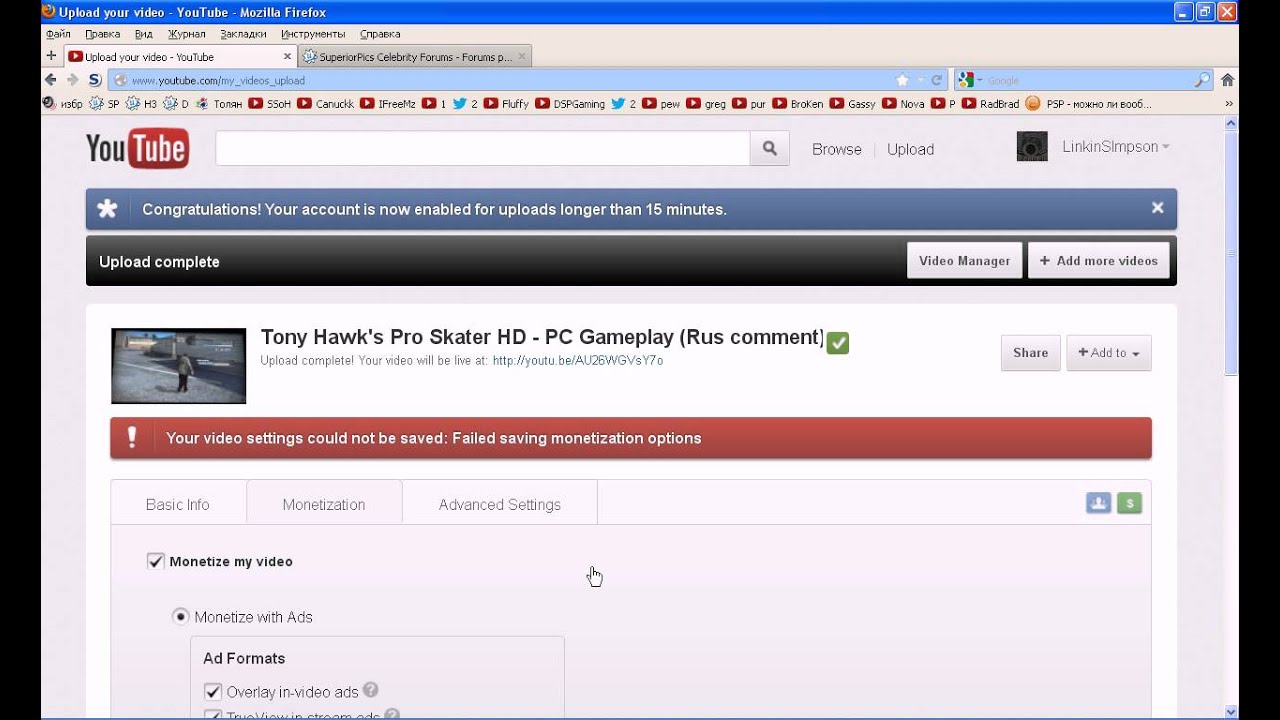Viewport: 1280px width, 720px height.
Task: Toggle Overlay in-video ads checkbox
Action: 213,691
